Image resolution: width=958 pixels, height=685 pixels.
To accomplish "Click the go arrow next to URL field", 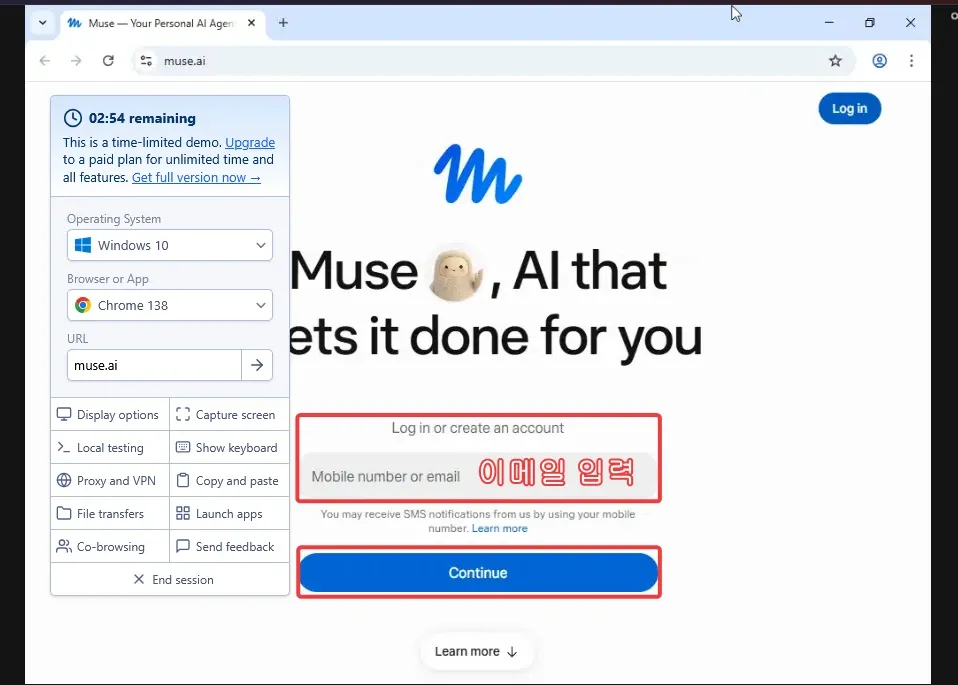I will pos(257,365).
